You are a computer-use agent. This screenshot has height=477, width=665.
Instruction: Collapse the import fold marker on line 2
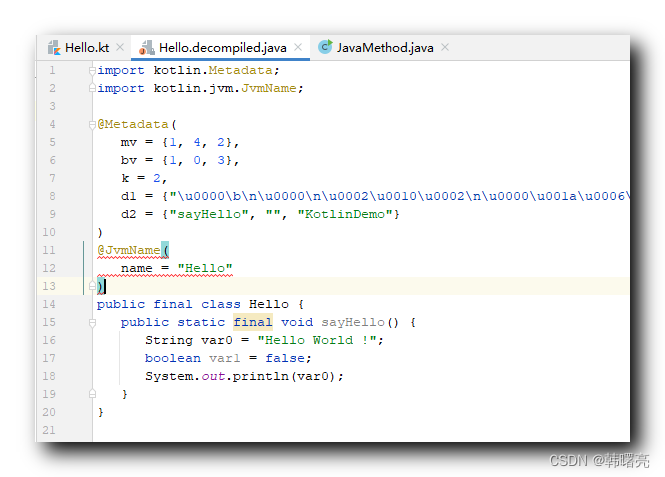point(92,88)
